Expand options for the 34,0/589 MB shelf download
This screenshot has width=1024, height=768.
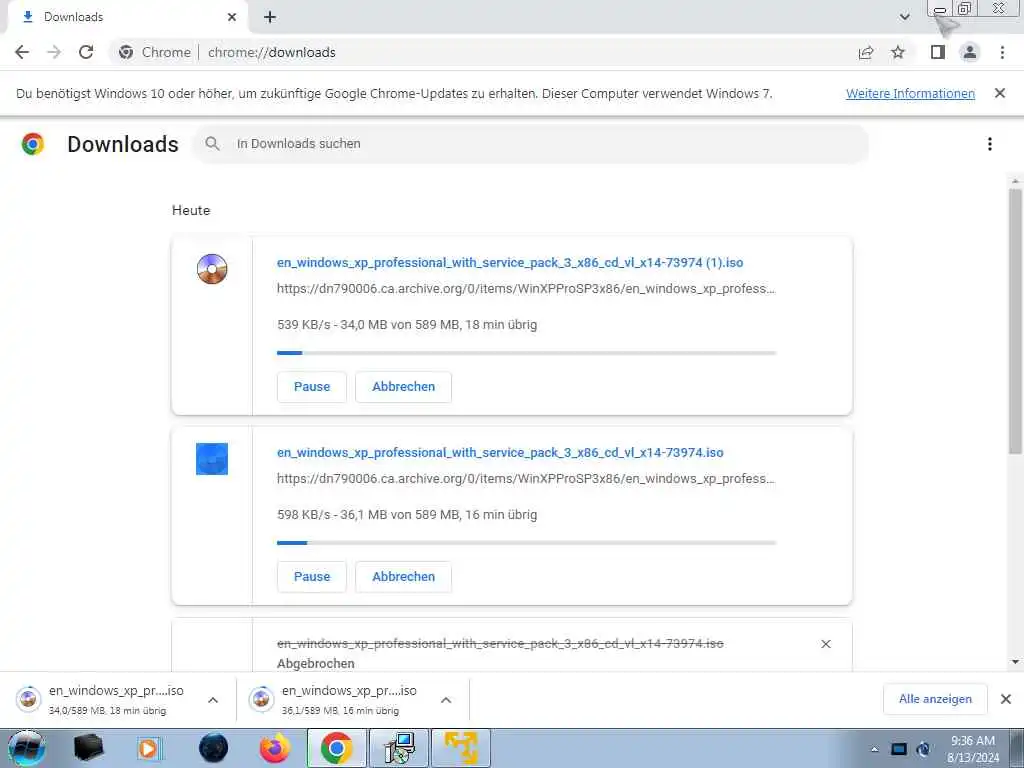click(x=213, y=700)
